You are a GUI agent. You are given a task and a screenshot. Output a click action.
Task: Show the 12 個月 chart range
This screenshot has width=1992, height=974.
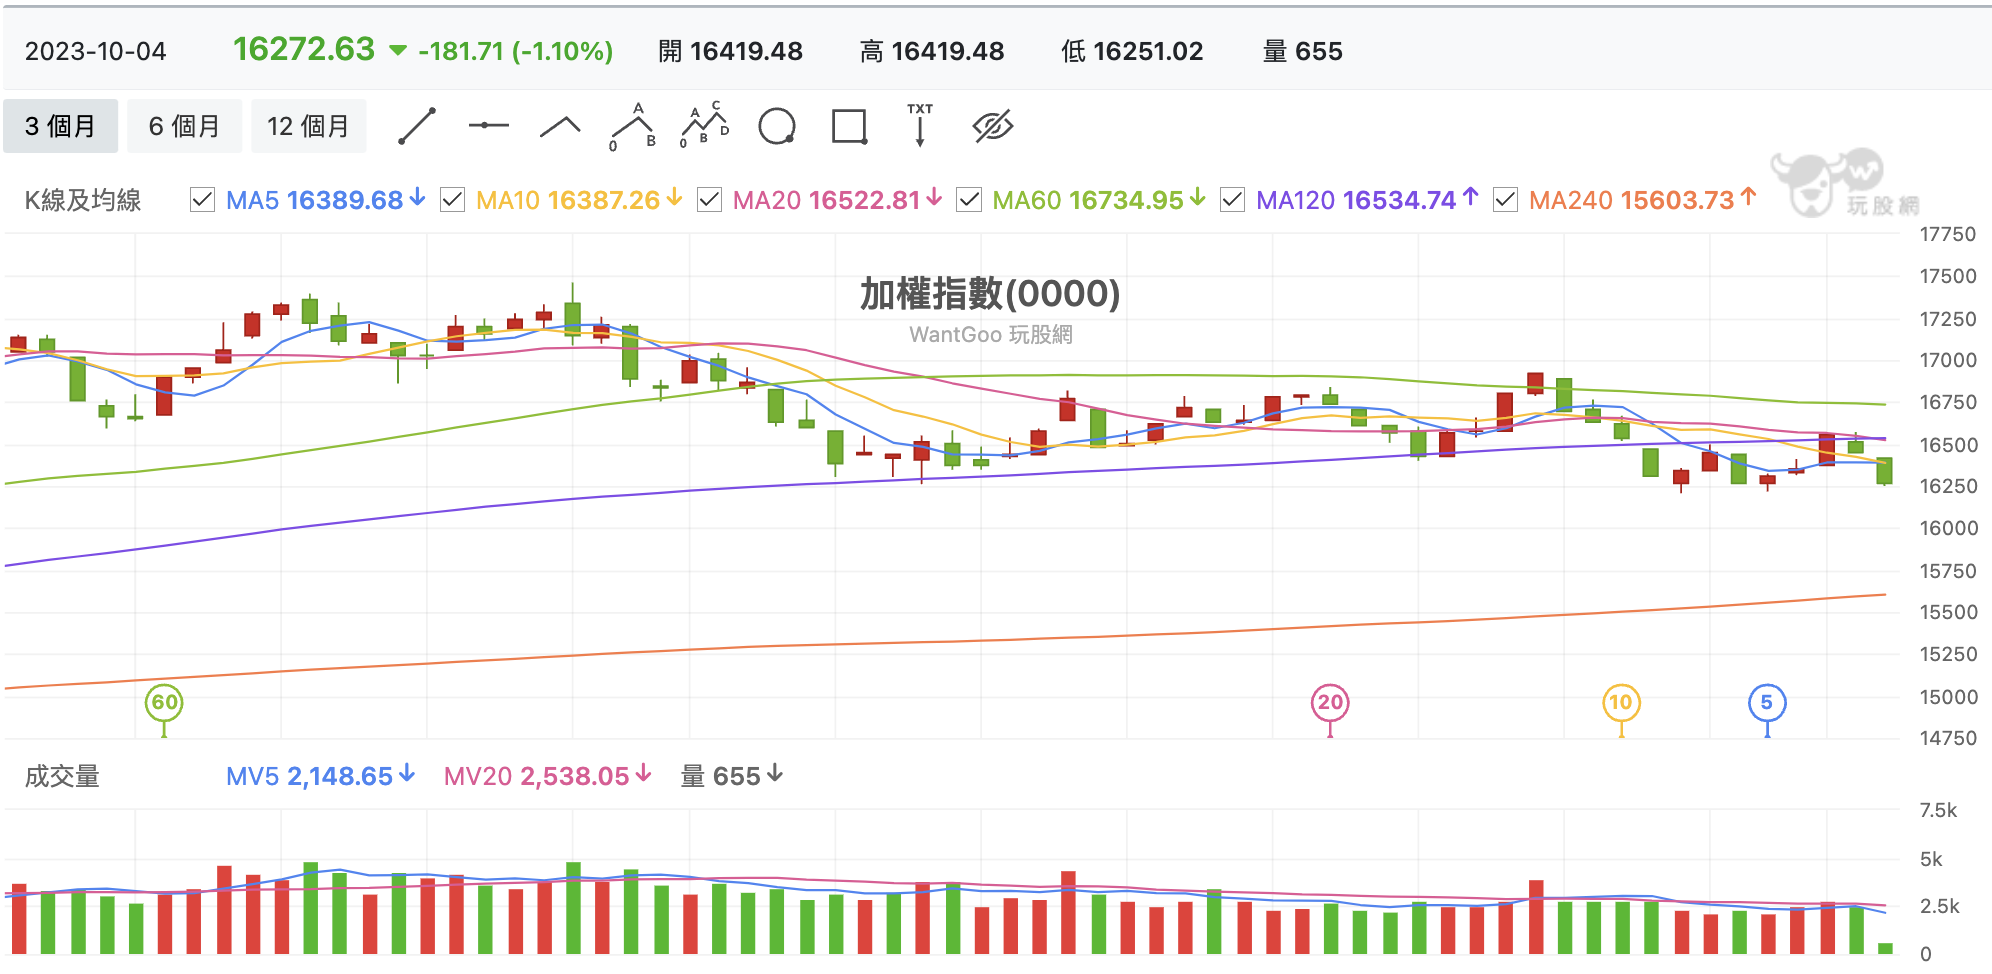click(x=308, y=126)
